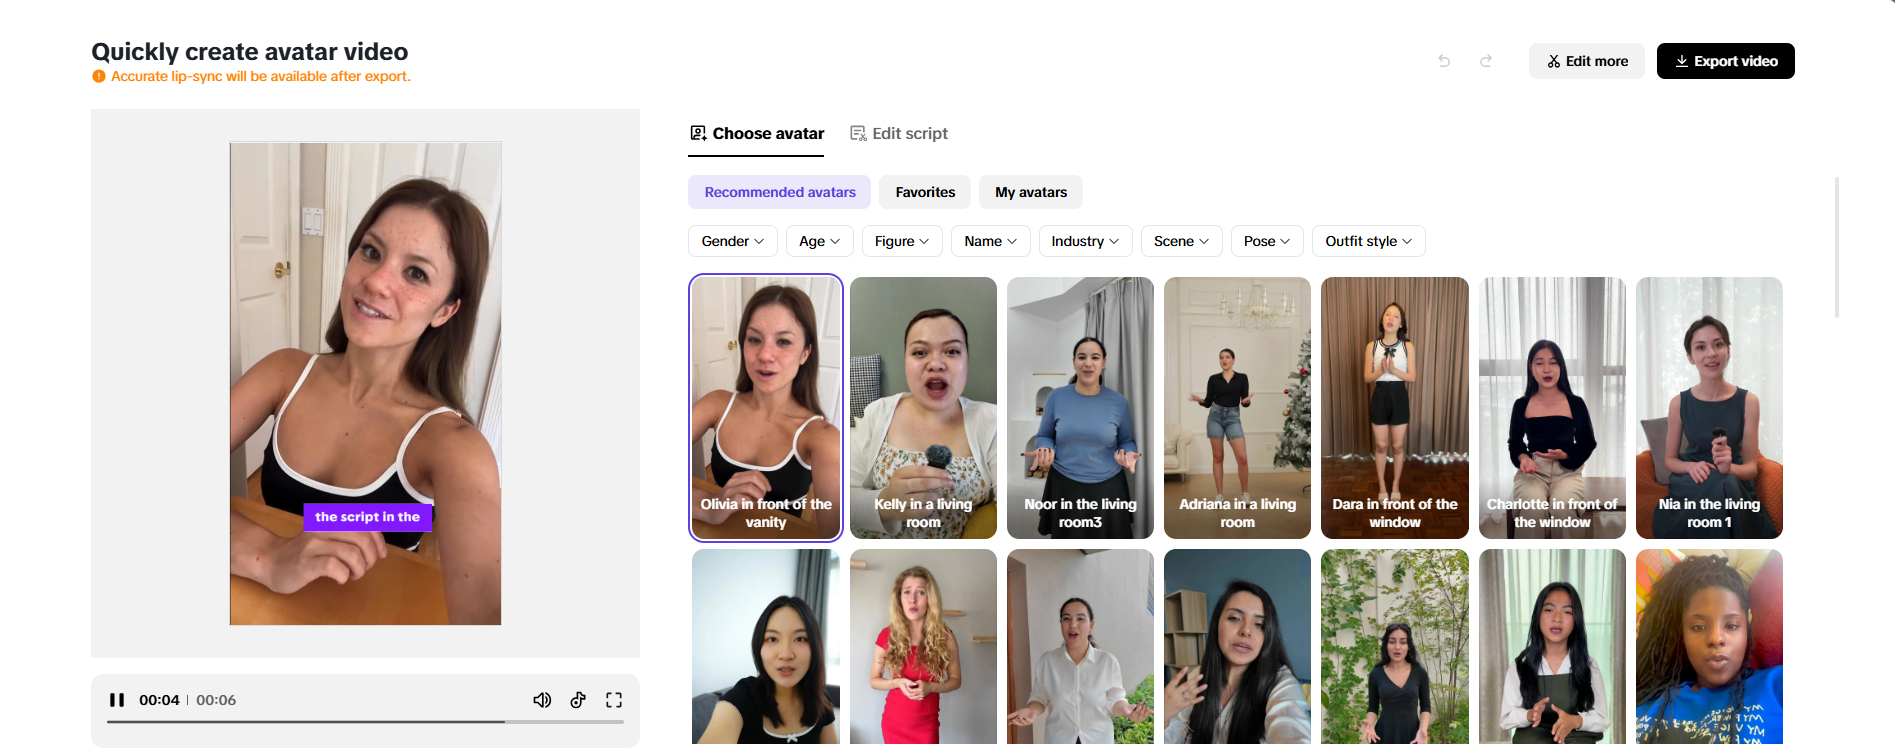
Task: Click the "Quickly create avatar video" title
Action: [x=250, y=51]
